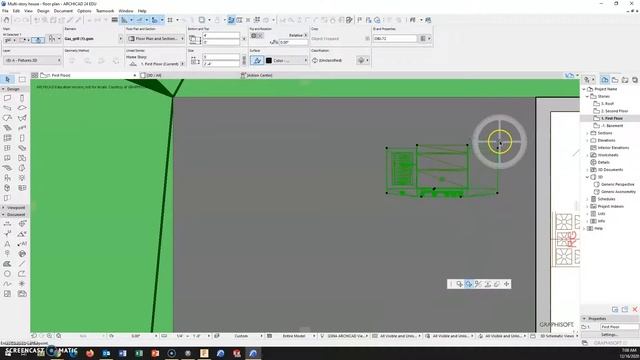Click the PowerPoint icon in taskbar

[155, 353]
